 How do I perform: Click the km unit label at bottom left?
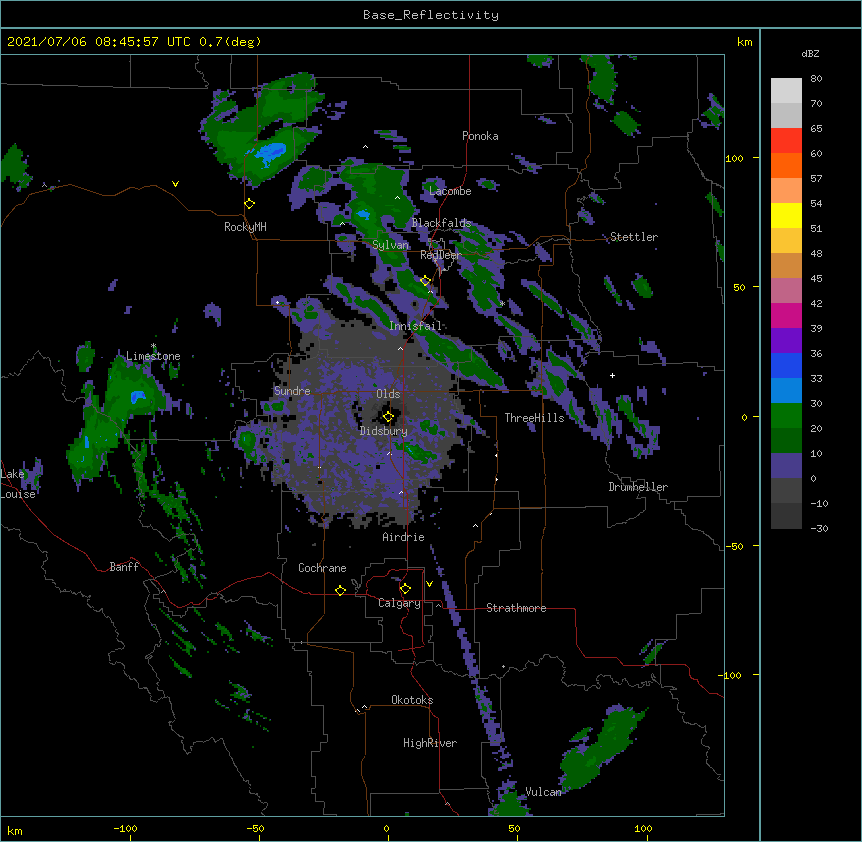(x=15, y=830)
